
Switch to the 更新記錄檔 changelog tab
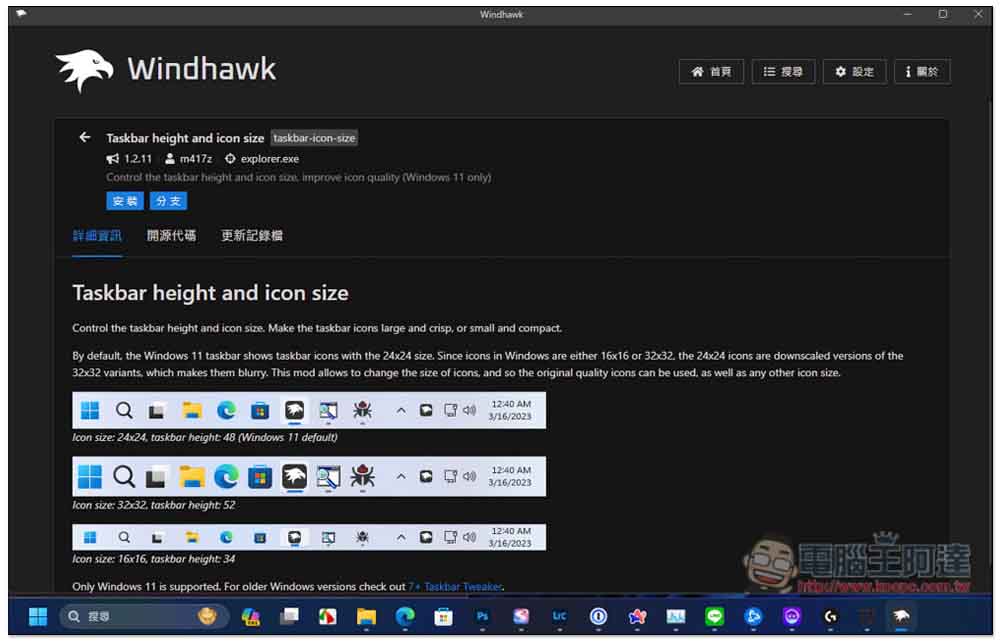tap(252, 236)
